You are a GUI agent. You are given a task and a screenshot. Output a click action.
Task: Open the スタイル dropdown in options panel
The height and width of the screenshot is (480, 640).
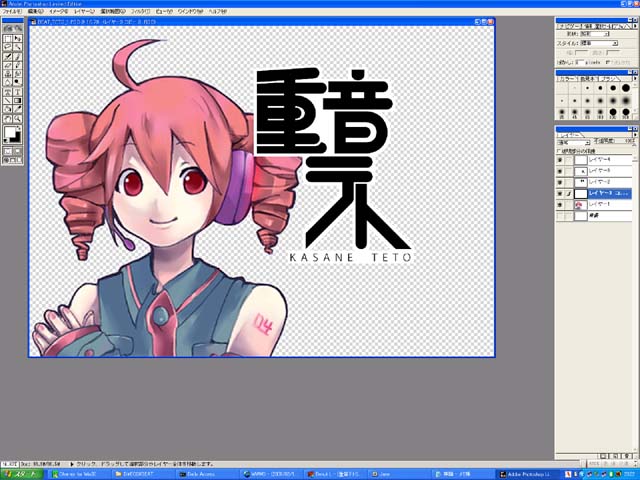pos(603,43)
